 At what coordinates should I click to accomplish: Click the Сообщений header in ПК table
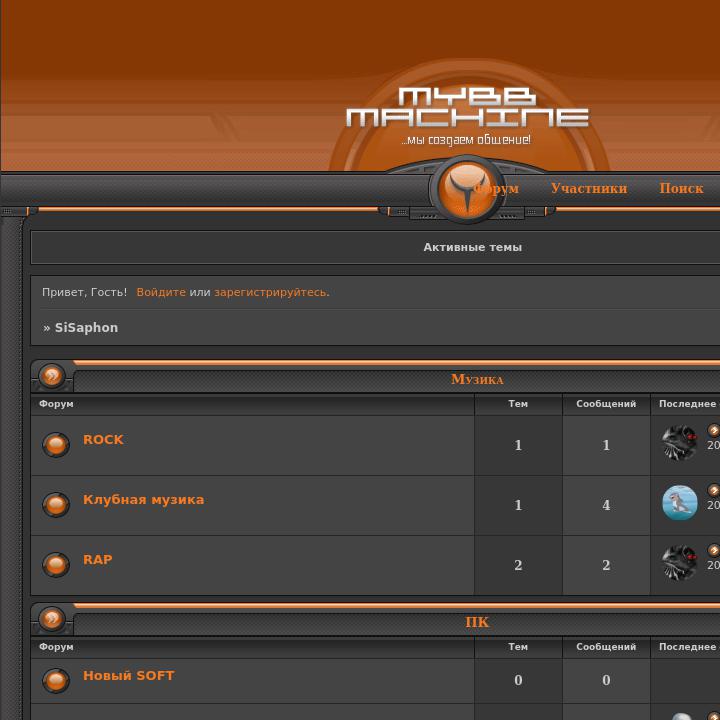click(606, 647)
